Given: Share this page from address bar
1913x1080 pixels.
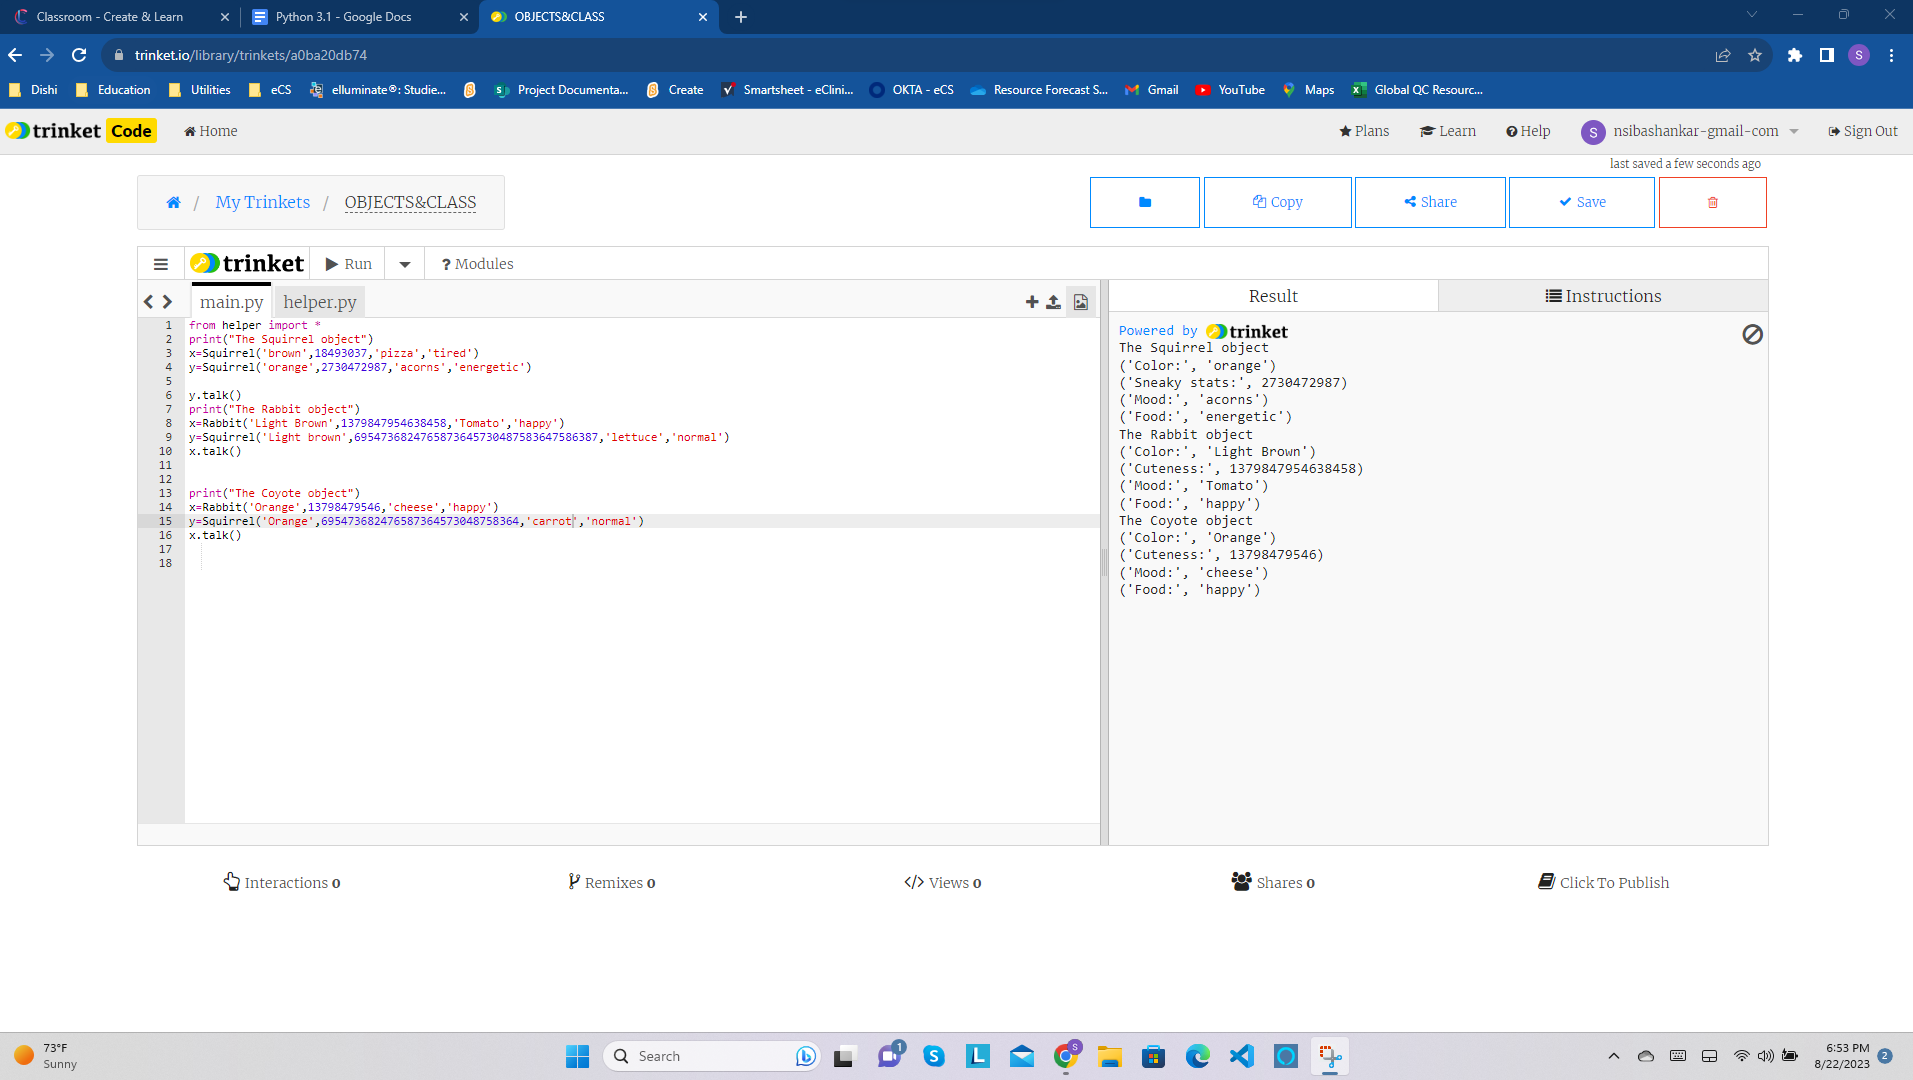Looking at the screenshot, I should coord(1722,55).
